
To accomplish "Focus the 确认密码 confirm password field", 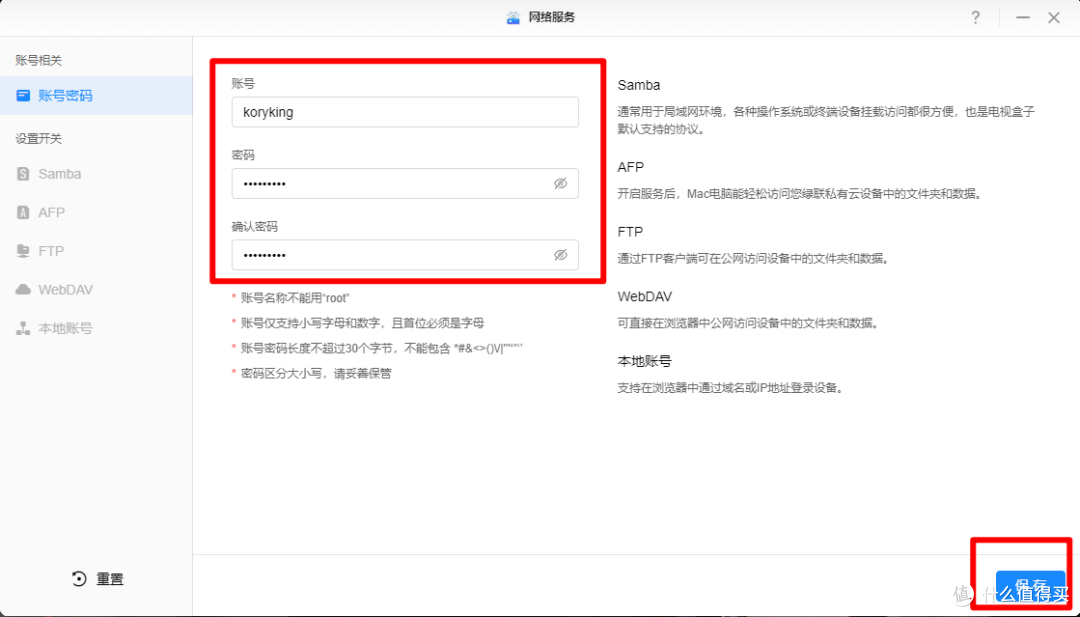I will [x=405, y=255].
